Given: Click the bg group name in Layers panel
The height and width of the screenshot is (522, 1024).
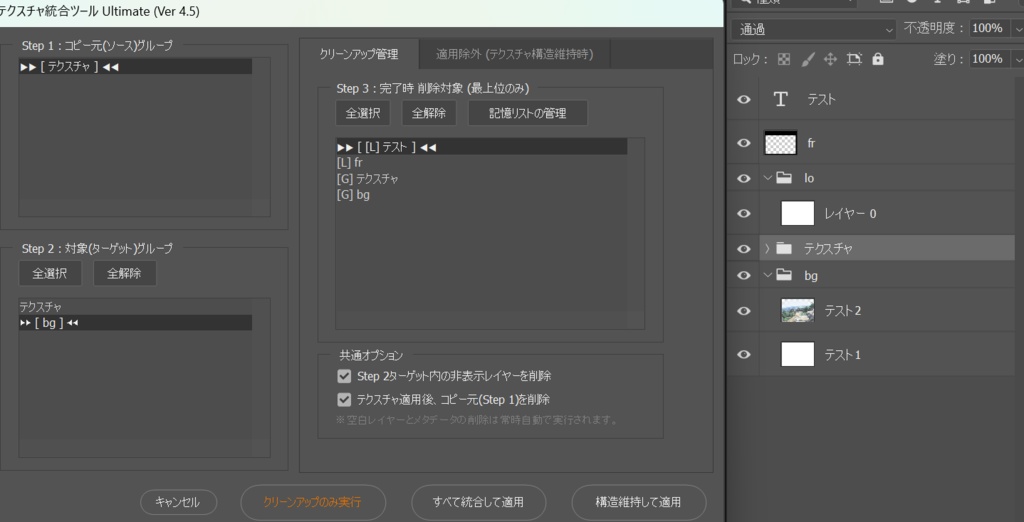Looking at the screenshot, I should click(x=811, y=276).
